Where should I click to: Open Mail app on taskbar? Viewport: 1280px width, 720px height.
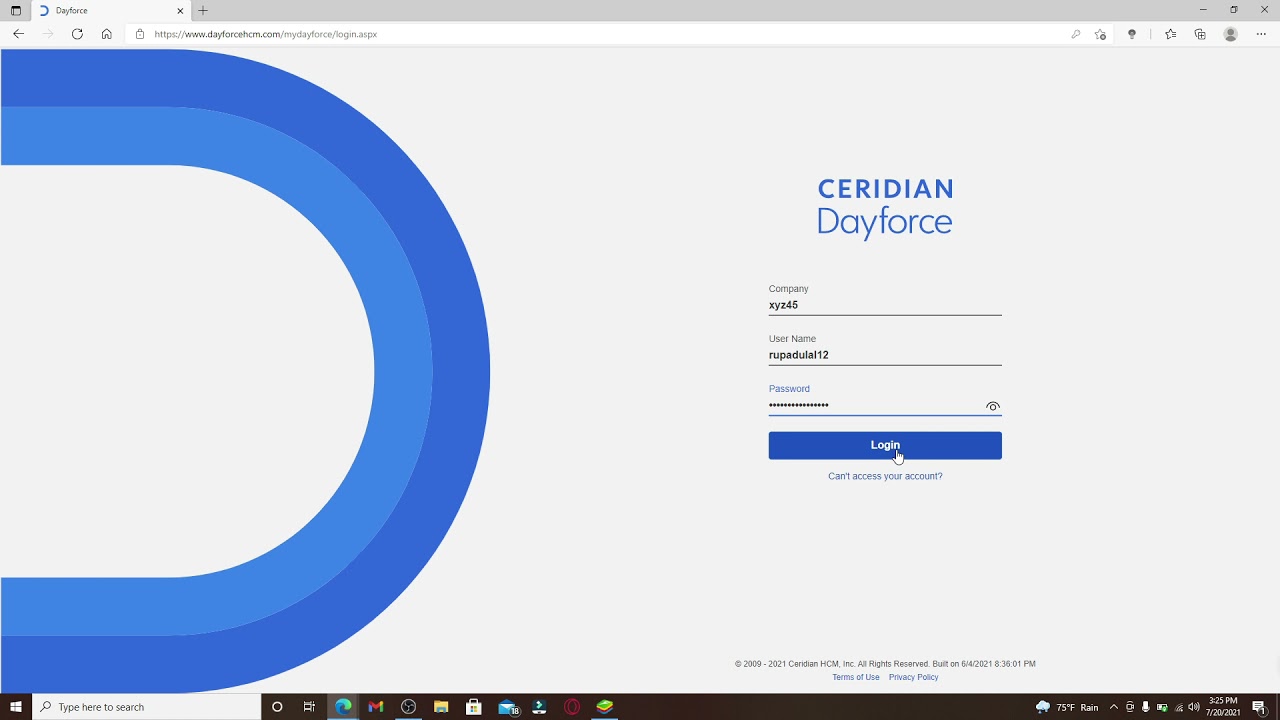point(508,707)
